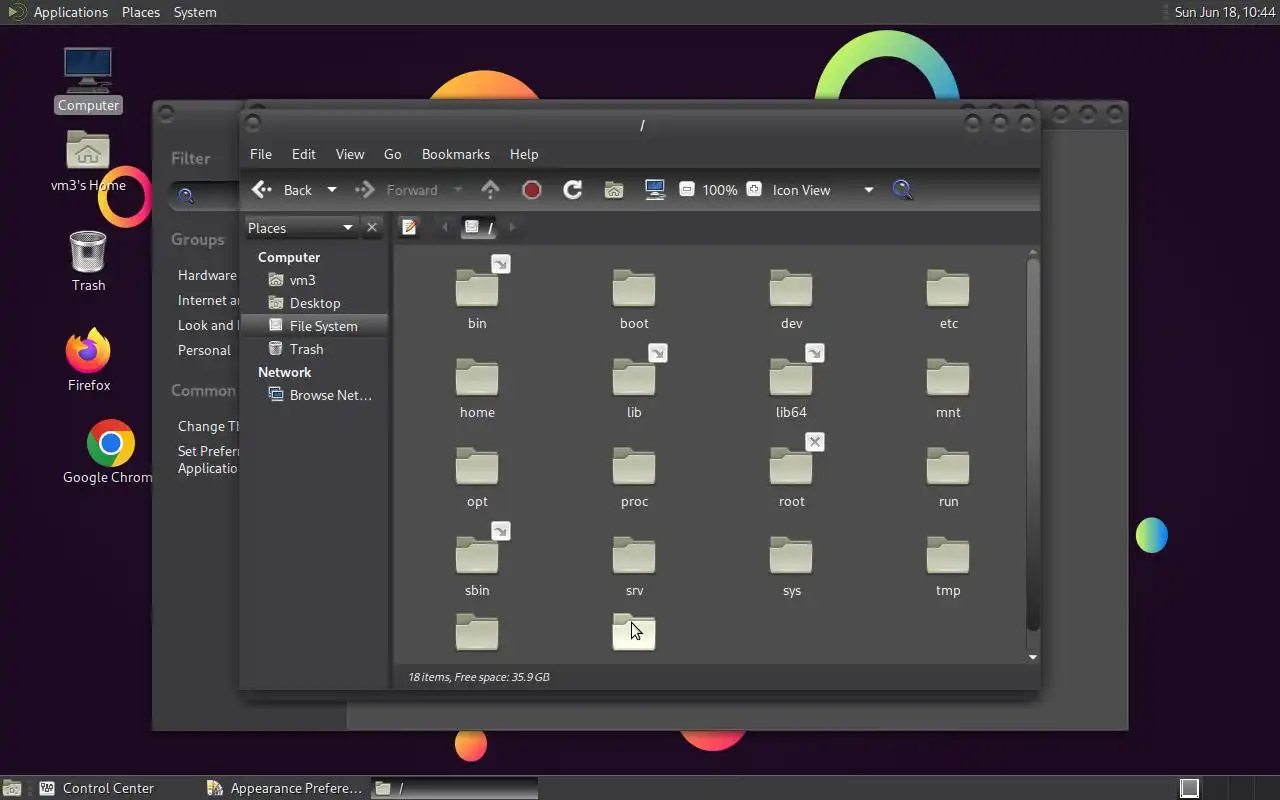Close the Places side pane
1280x800 pixels.
[x=372, y=228]
